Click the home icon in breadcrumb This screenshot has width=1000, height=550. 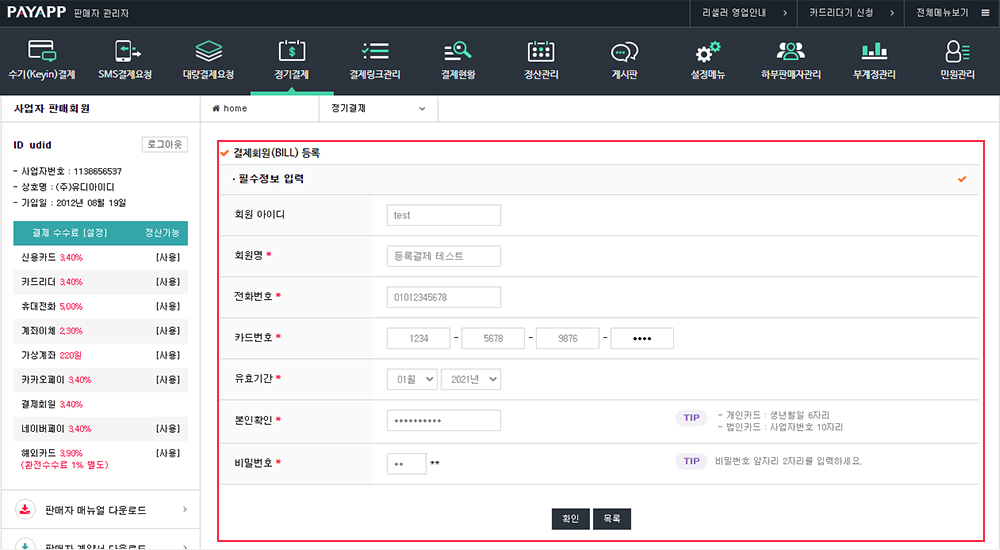point(216,108)
